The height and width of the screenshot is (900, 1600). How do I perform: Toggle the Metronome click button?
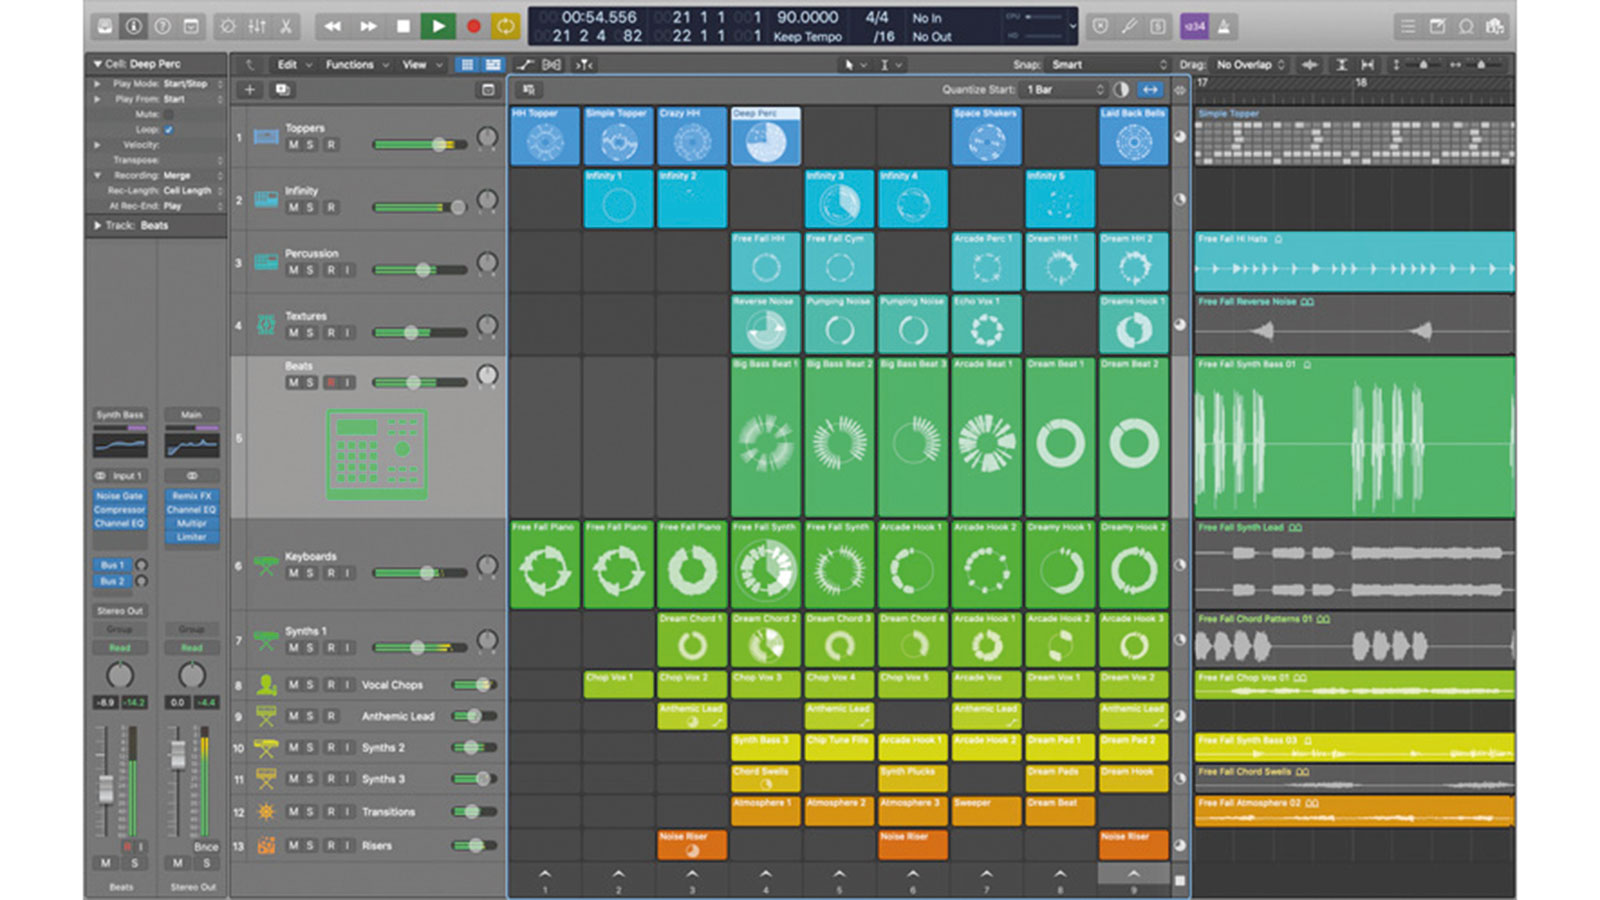(x=1223, y=27)
